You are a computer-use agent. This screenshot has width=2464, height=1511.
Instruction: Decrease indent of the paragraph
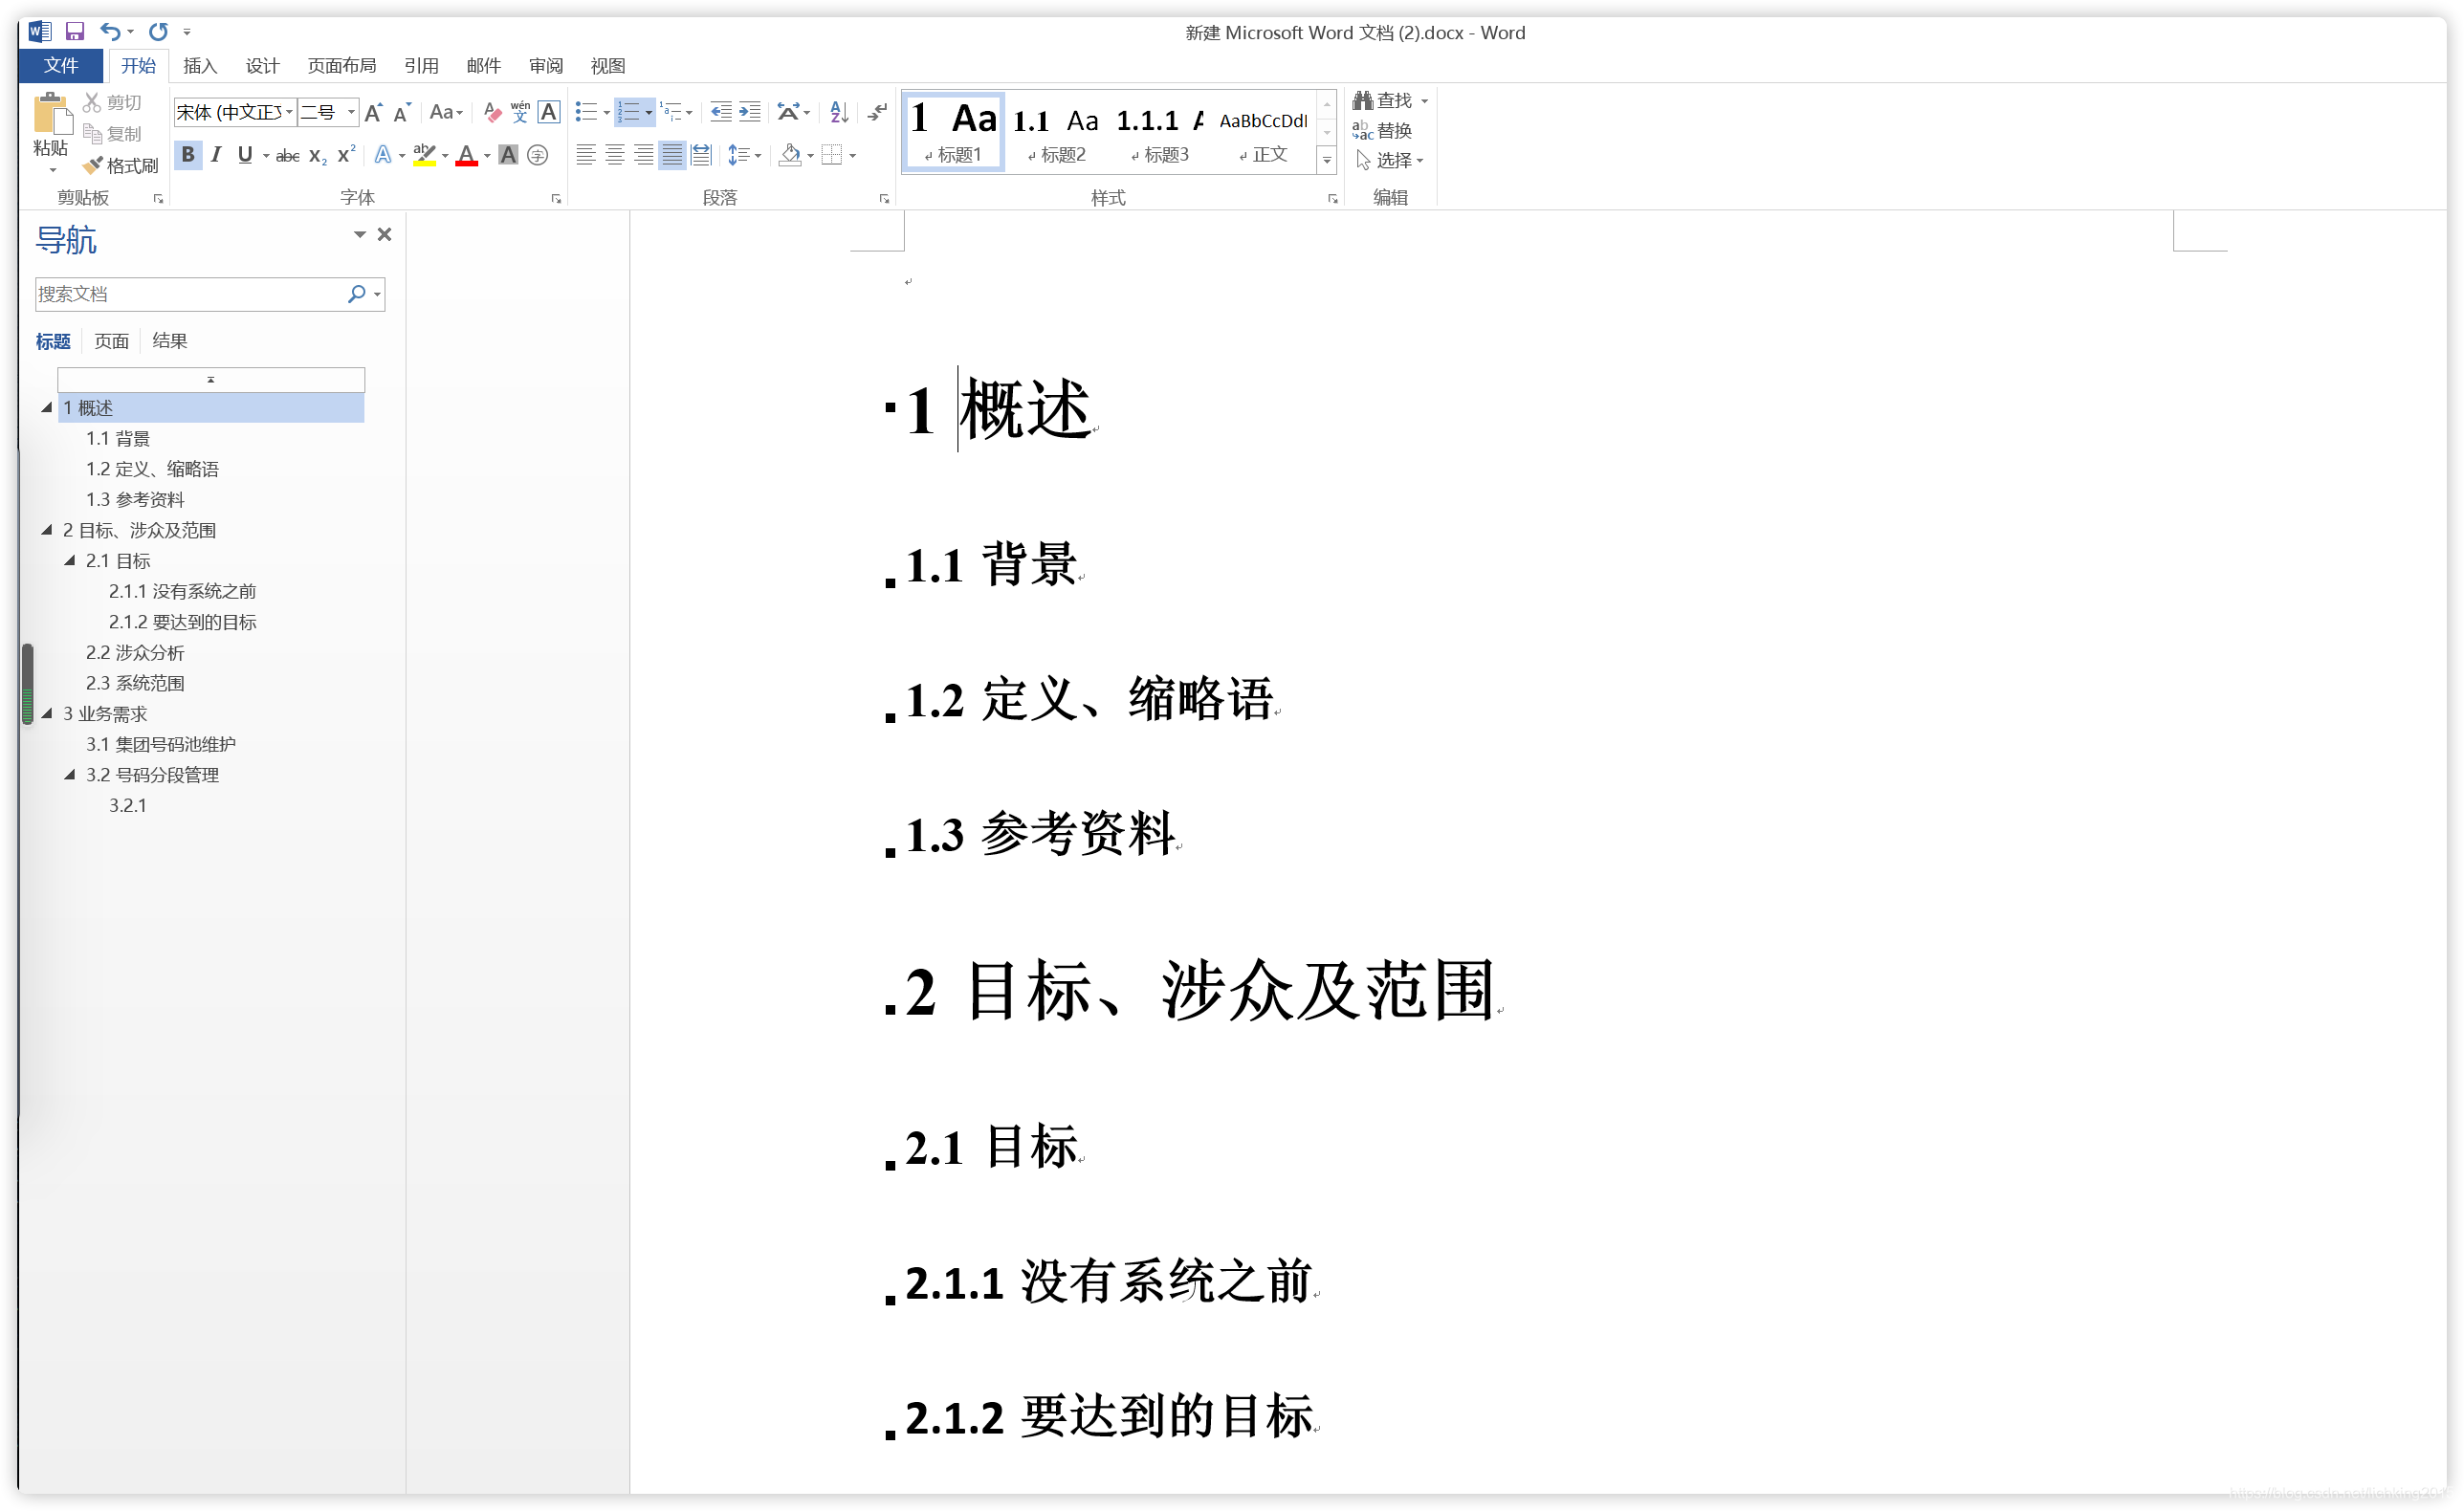point(721,112)
